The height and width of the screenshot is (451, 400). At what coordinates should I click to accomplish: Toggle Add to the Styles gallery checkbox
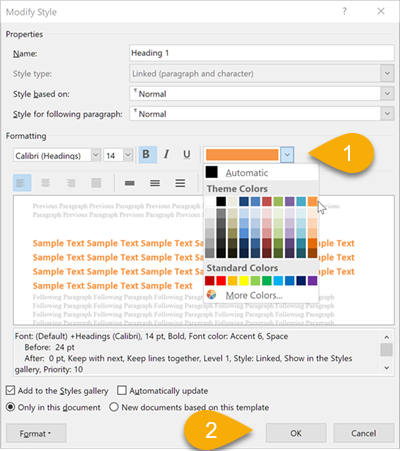tap(10, 390)
